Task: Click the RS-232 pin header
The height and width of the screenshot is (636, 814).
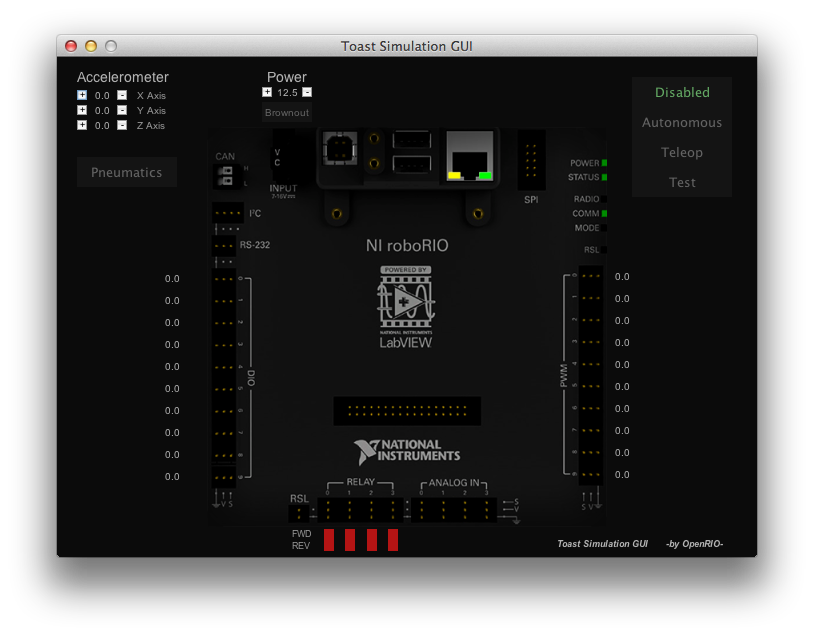Action: coord(224,246)
